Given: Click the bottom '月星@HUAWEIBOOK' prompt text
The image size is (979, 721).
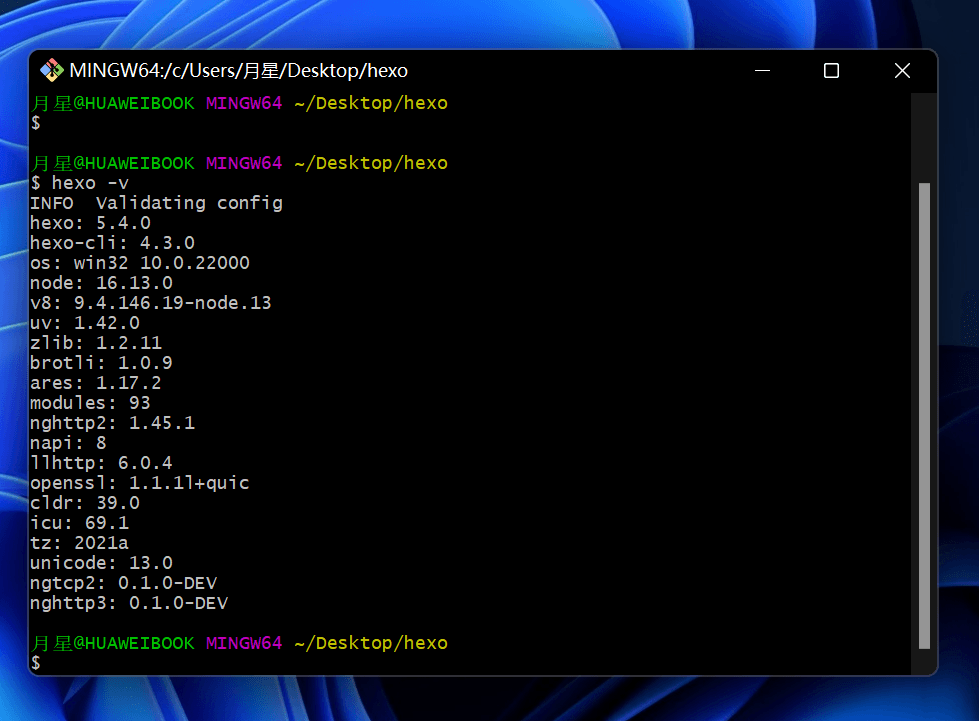Looking at the screenshot, I should pyautogui.click(x=113, y=643).
